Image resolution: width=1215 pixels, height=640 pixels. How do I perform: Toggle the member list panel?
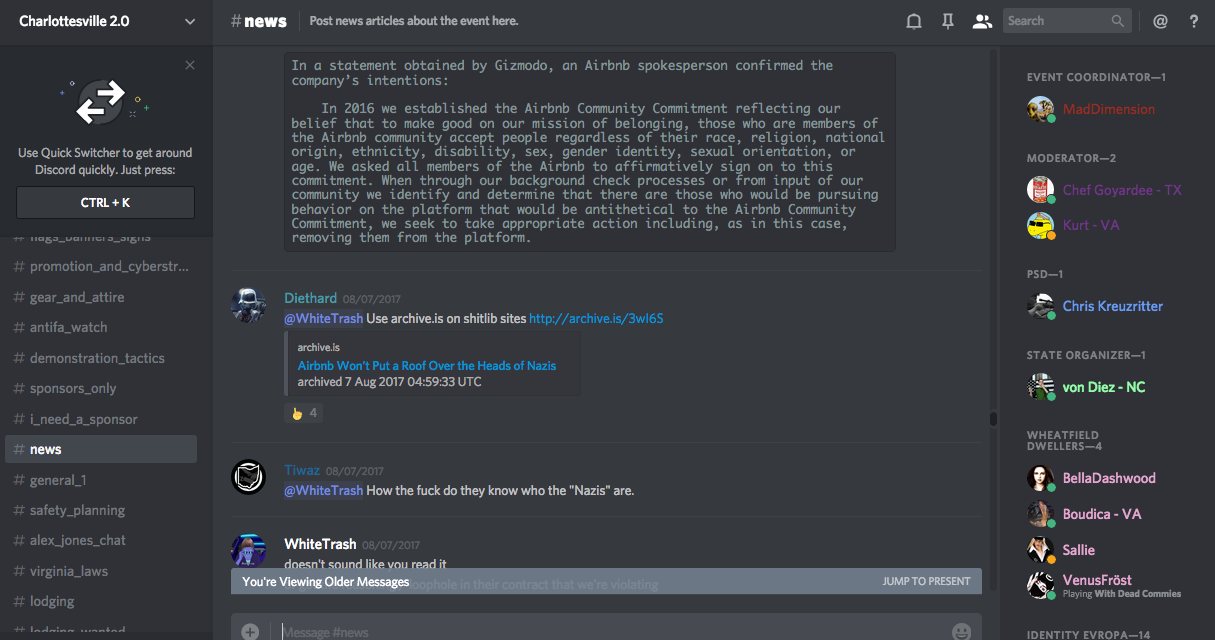pos(982,21)
